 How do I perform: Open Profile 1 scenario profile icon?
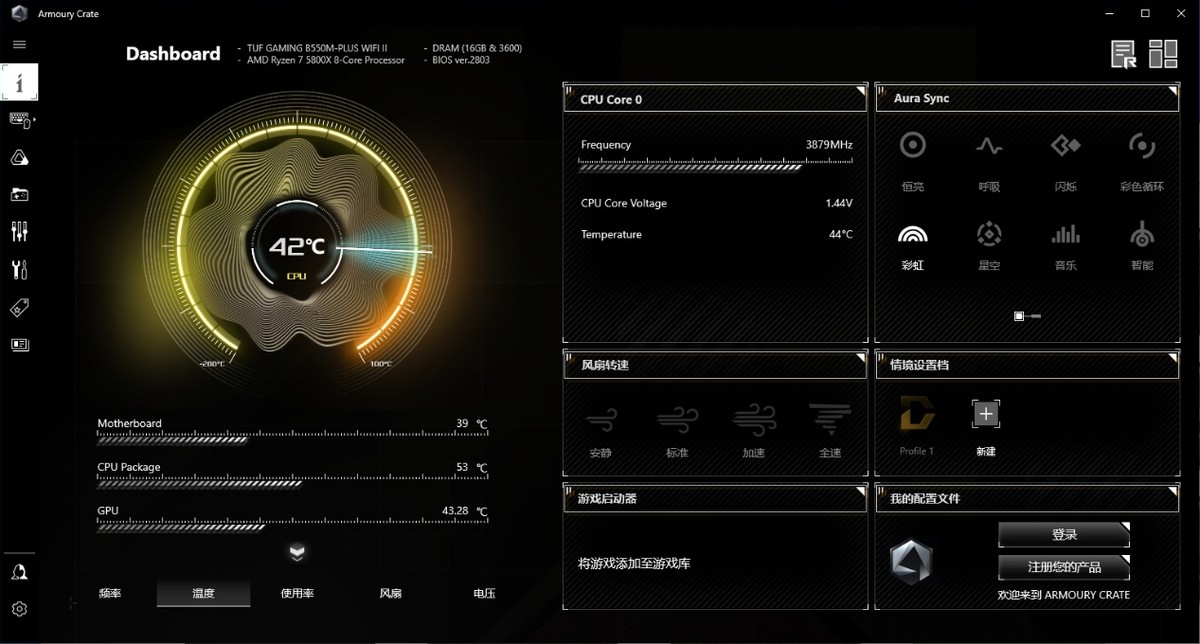pyautogui.click(x=917, y=414)
